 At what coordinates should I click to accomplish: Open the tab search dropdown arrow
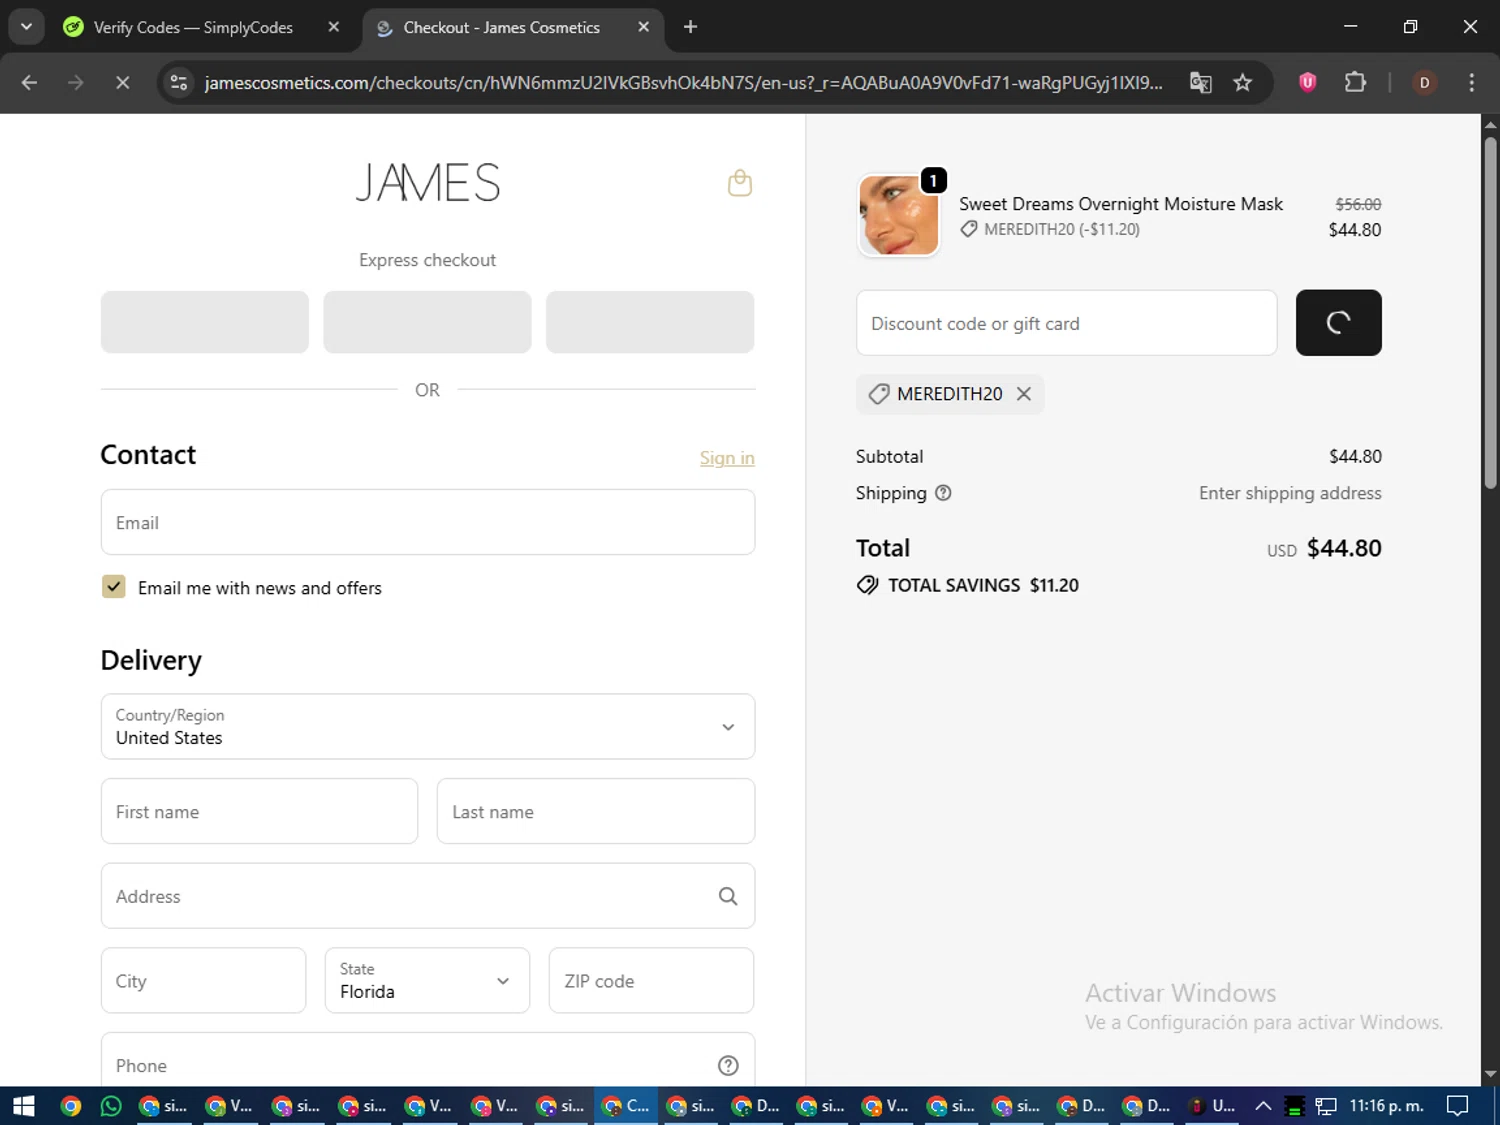coord(26,27)
